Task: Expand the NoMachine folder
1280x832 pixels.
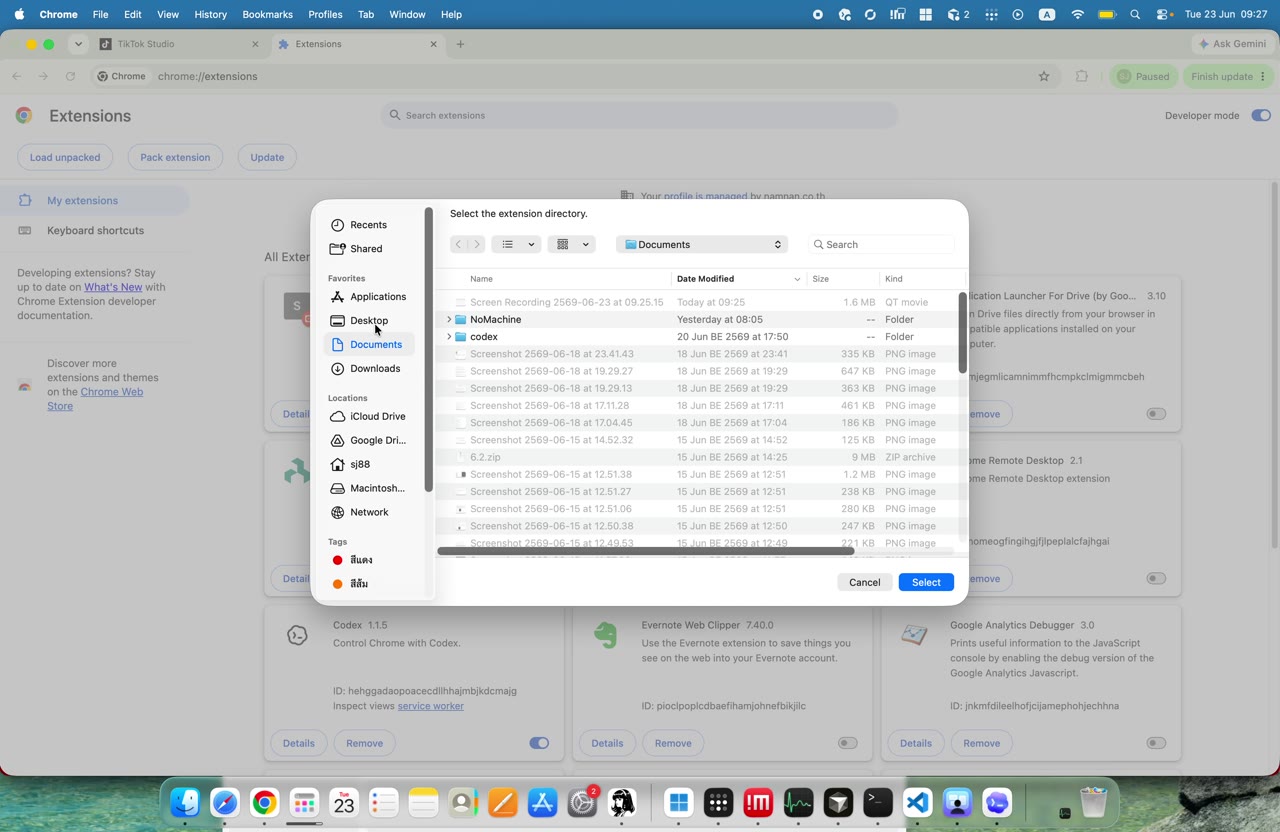Action: tap(448, 320)
